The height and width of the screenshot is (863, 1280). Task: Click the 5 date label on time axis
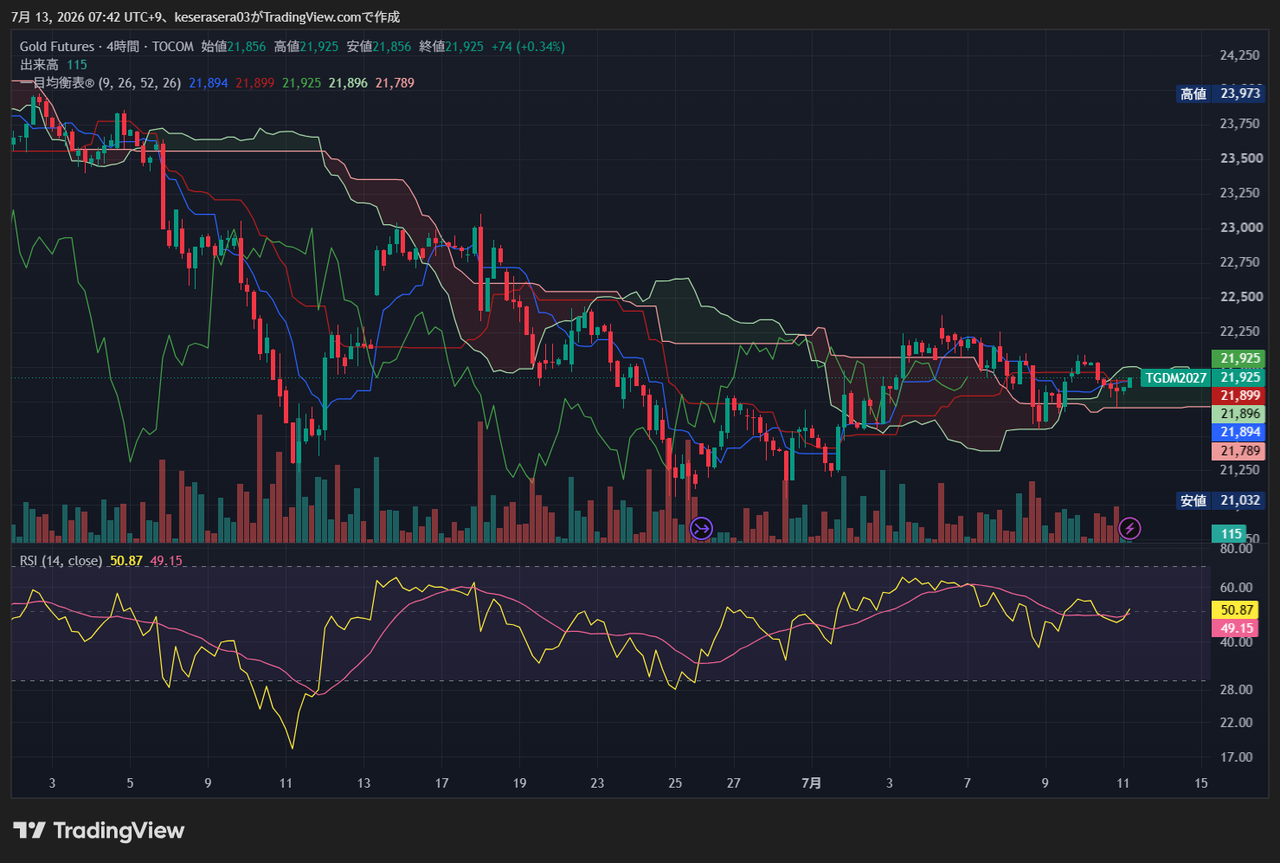coord(130,784)
